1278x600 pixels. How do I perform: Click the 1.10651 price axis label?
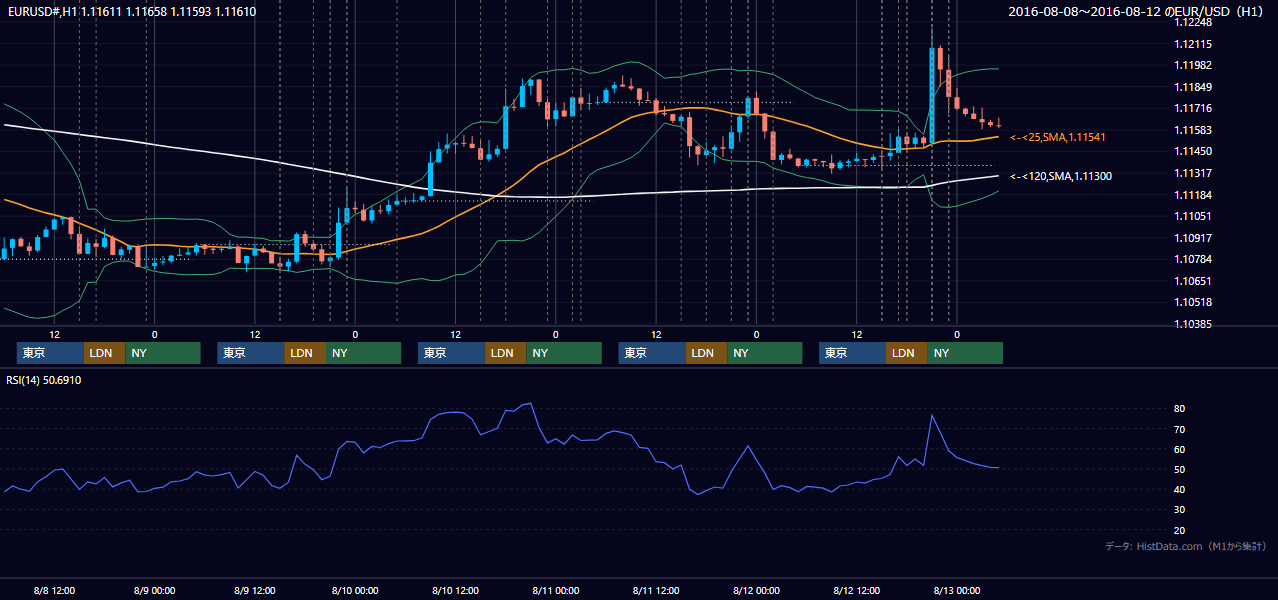coord(1194,281)
